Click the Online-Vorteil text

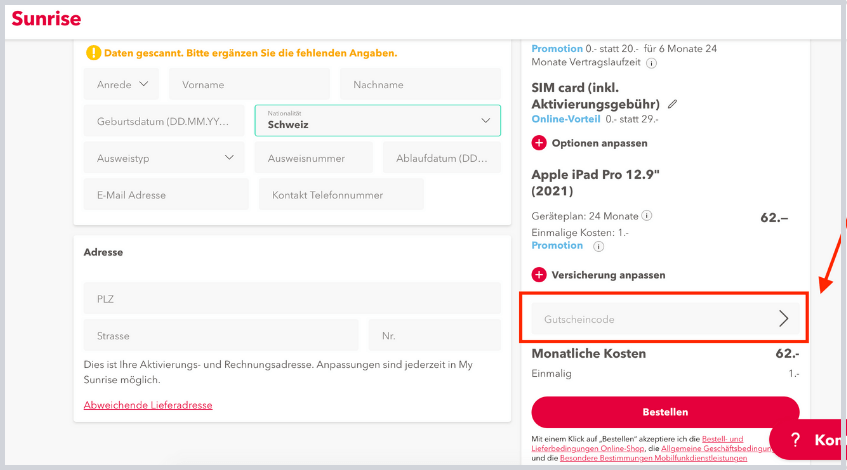pos(566,119)
